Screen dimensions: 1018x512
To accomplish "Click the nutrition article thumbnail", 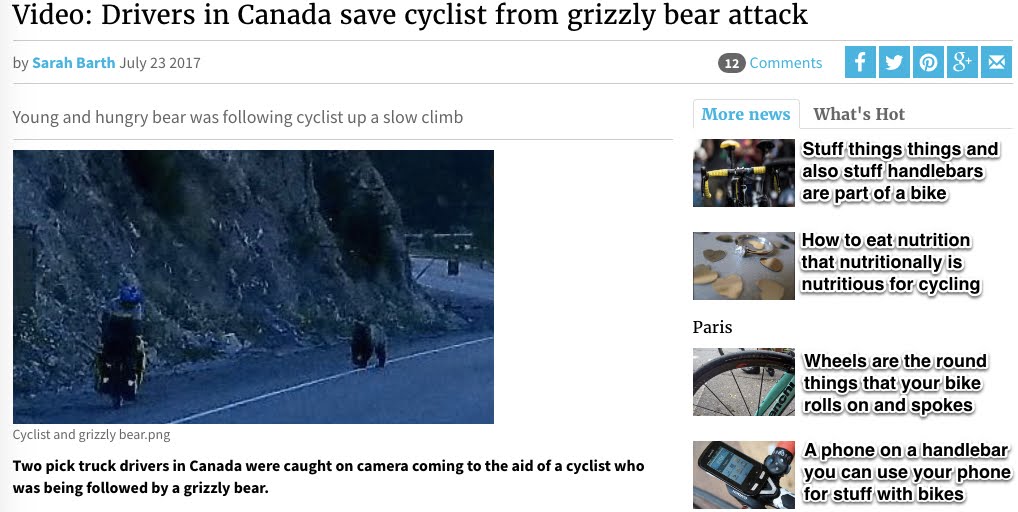I will [743, 266].
